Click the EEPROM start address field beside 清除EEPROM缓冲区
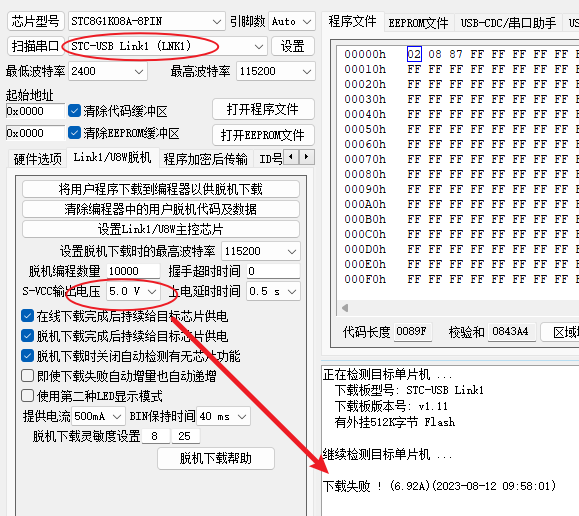 35,133
